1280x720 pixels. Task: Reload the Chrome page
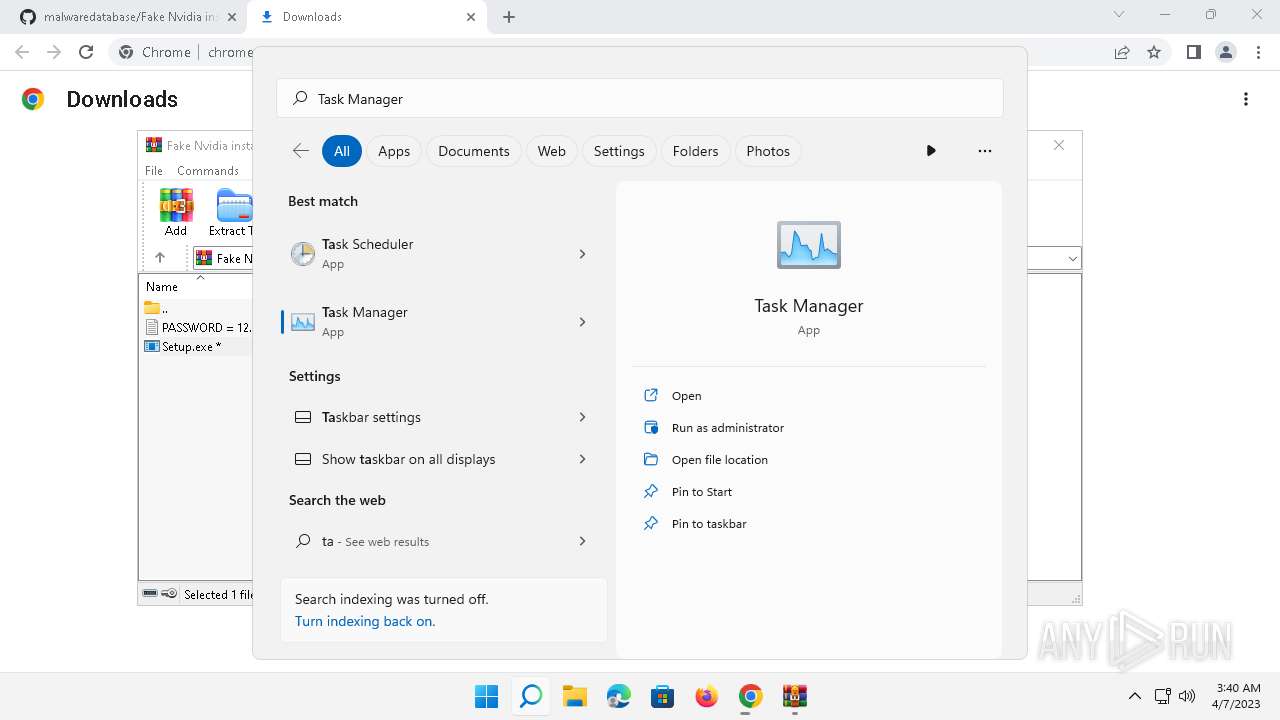[86, 52]
